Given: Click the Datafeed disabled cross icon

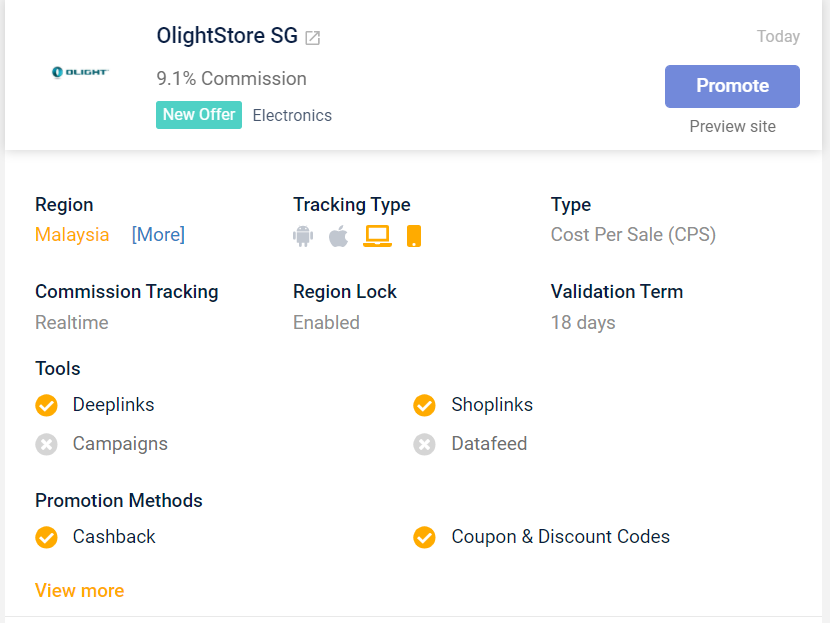Looking at the screenshot, I should pyautogui.click(x=425, y=445).
